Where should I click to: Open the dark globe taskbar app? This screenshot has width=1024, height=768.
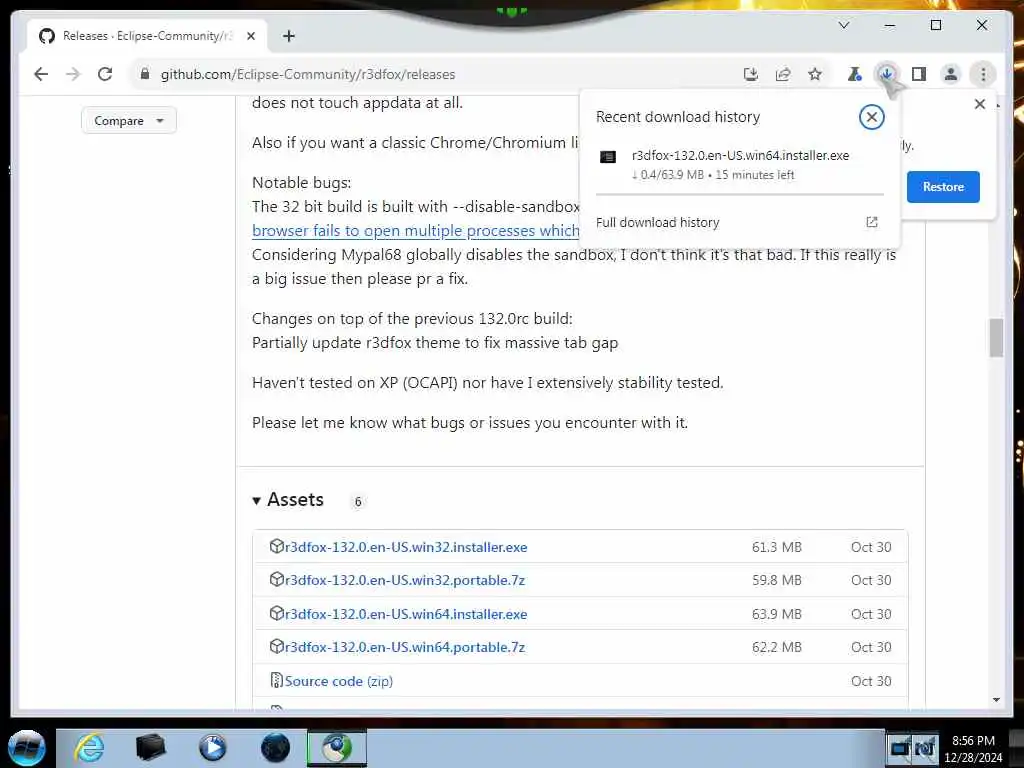[x=275, y=748]
